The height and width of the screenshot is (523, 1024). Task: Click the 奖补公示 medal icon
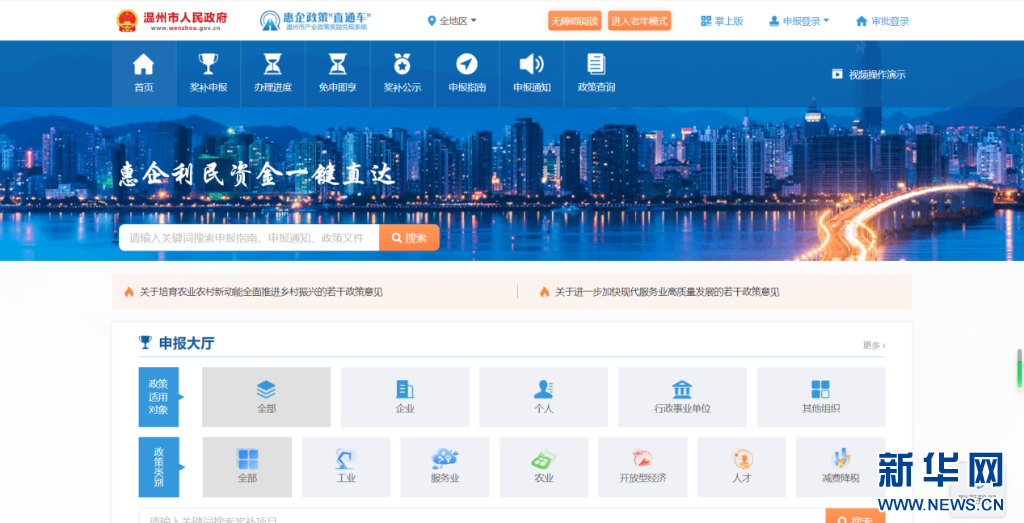pyautogui.click(x=402, y=65)
